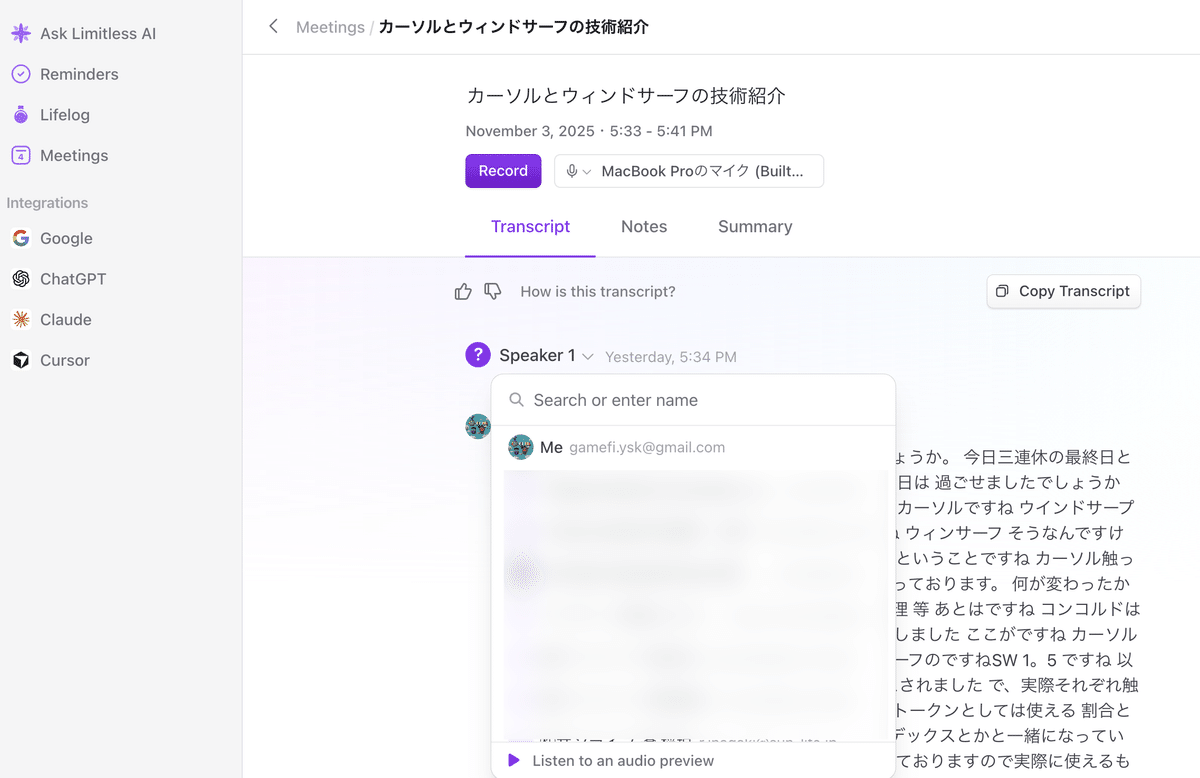Switch to the Summary tab
Screen dimensions: 1200x778
point(754,227)
